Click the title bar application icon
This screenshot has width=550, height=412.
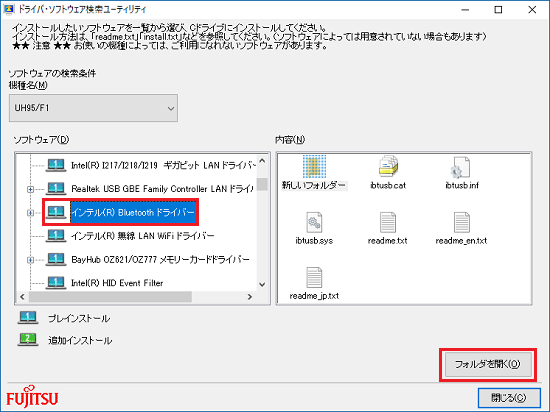click(x=8, y=9)
